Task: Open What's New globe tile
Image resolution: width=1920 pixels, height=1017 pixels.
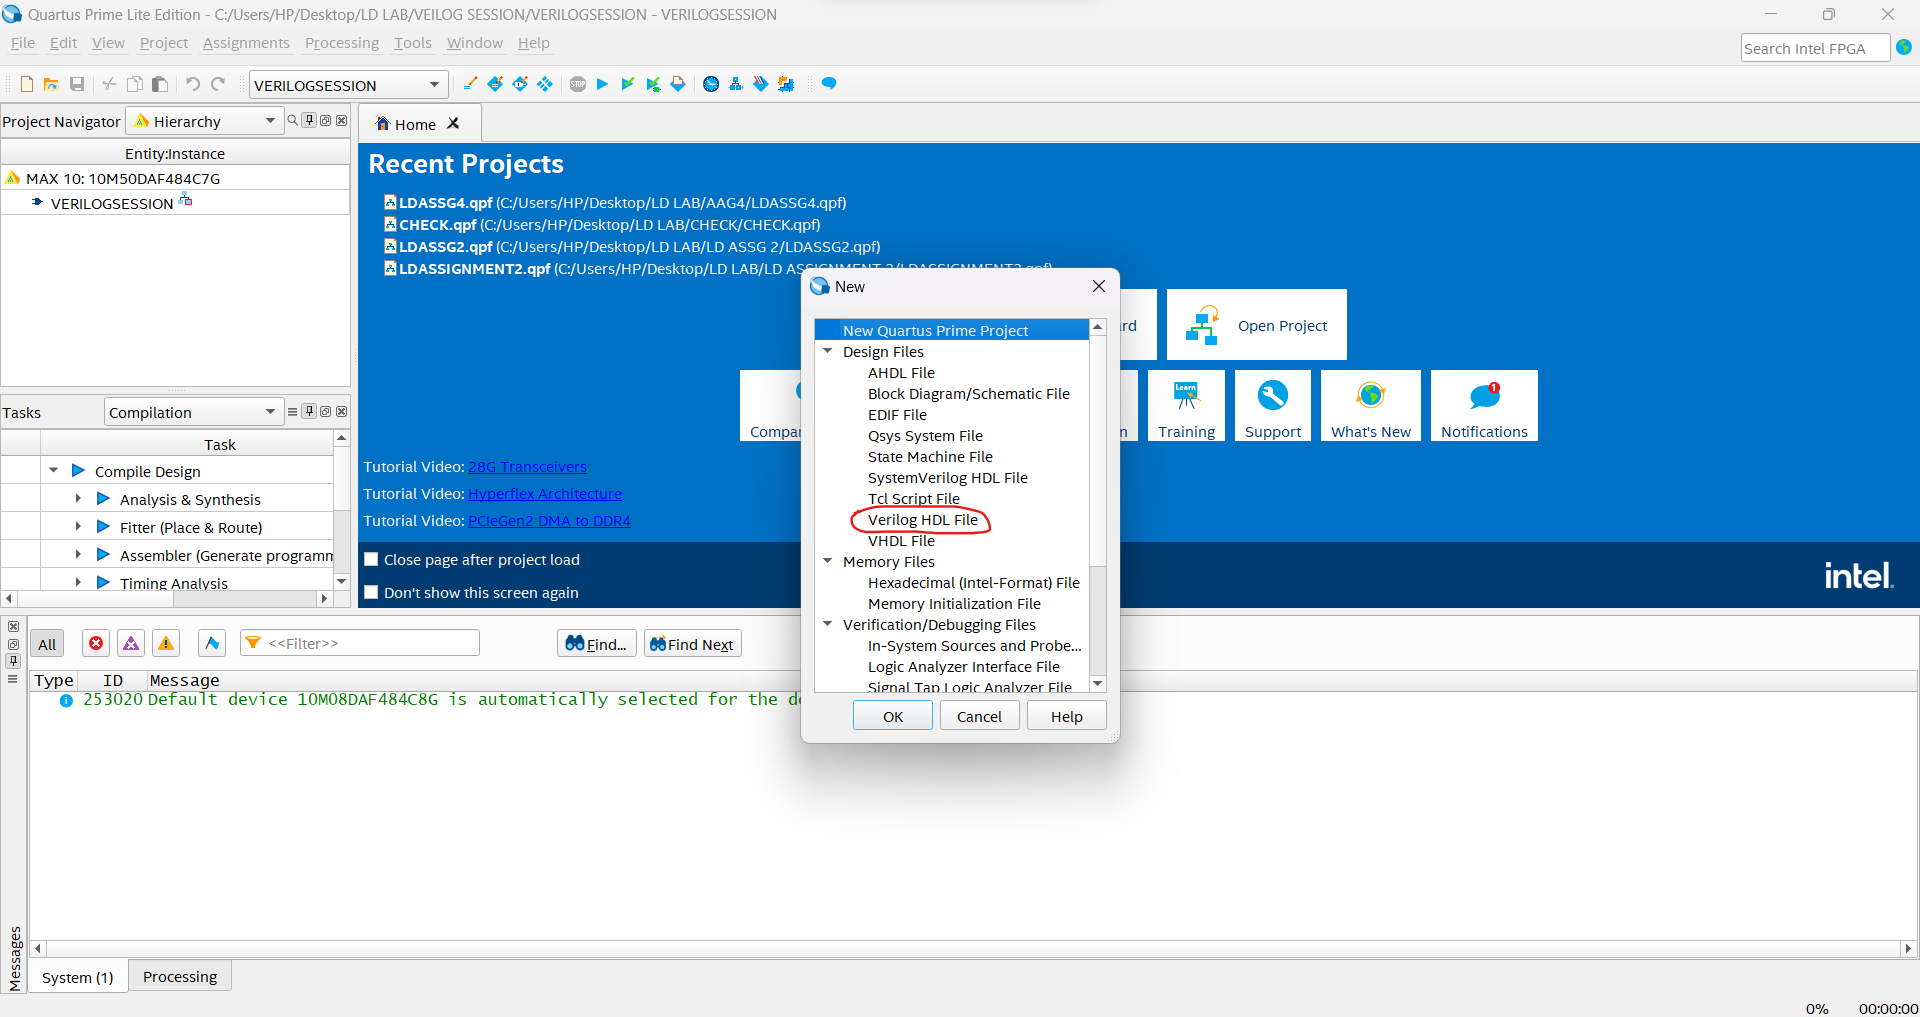Action: [1370, 405]
